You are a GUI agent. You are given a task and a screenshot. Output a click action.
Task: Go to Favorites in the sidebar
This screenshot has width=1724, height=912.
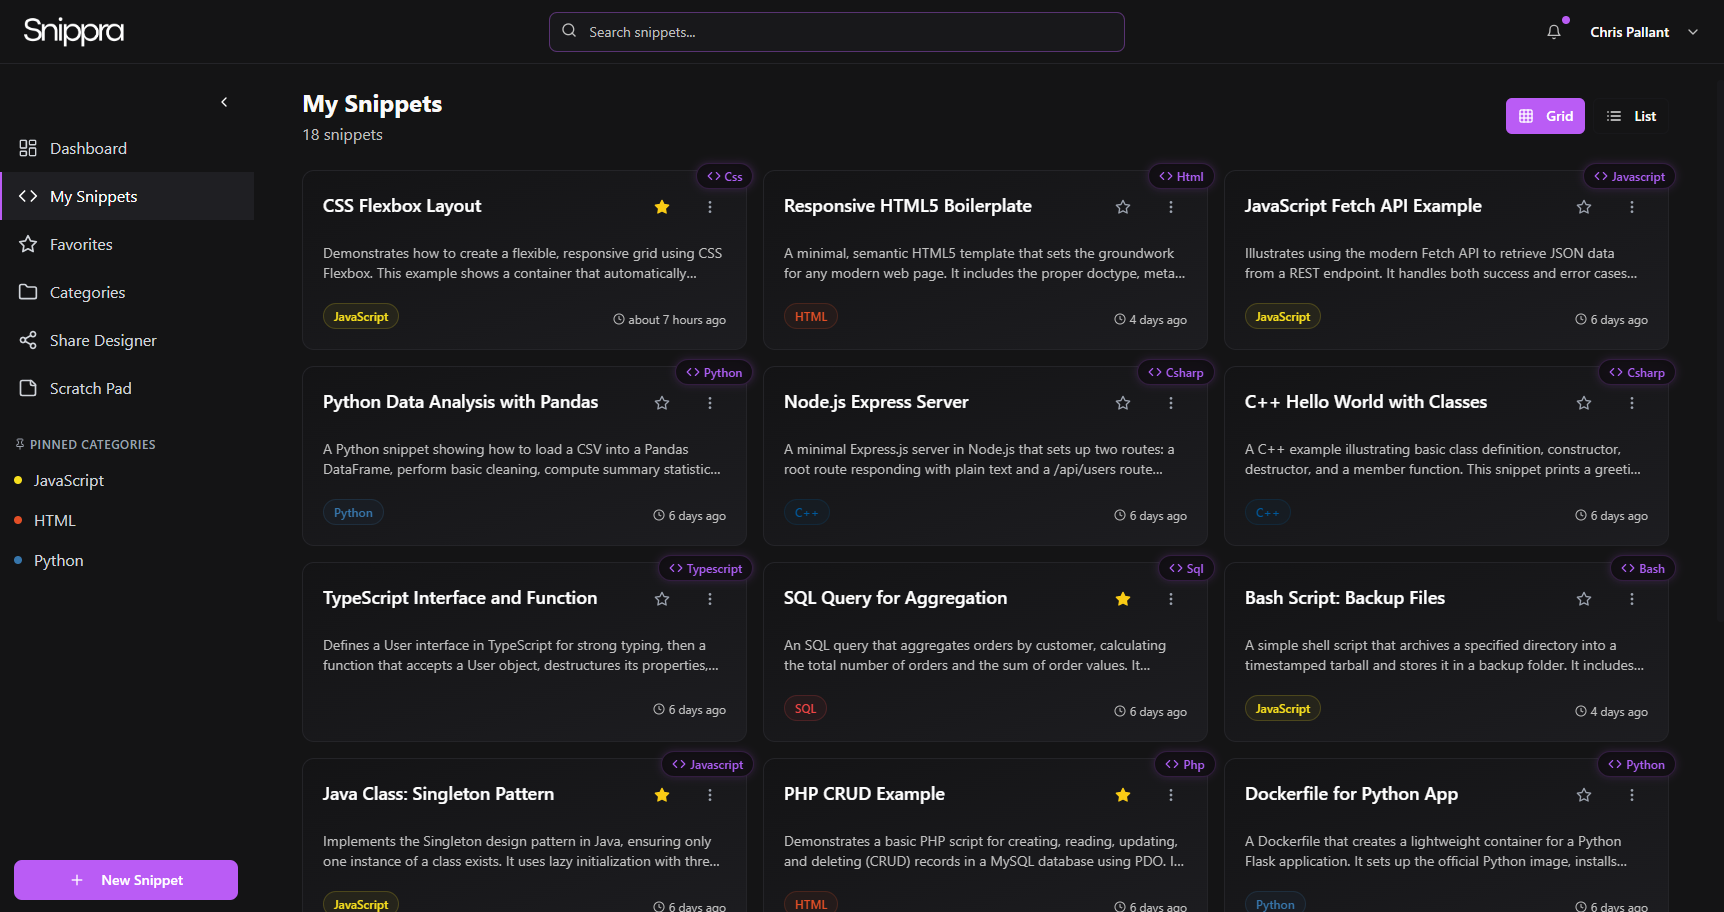tap(81, 244)
